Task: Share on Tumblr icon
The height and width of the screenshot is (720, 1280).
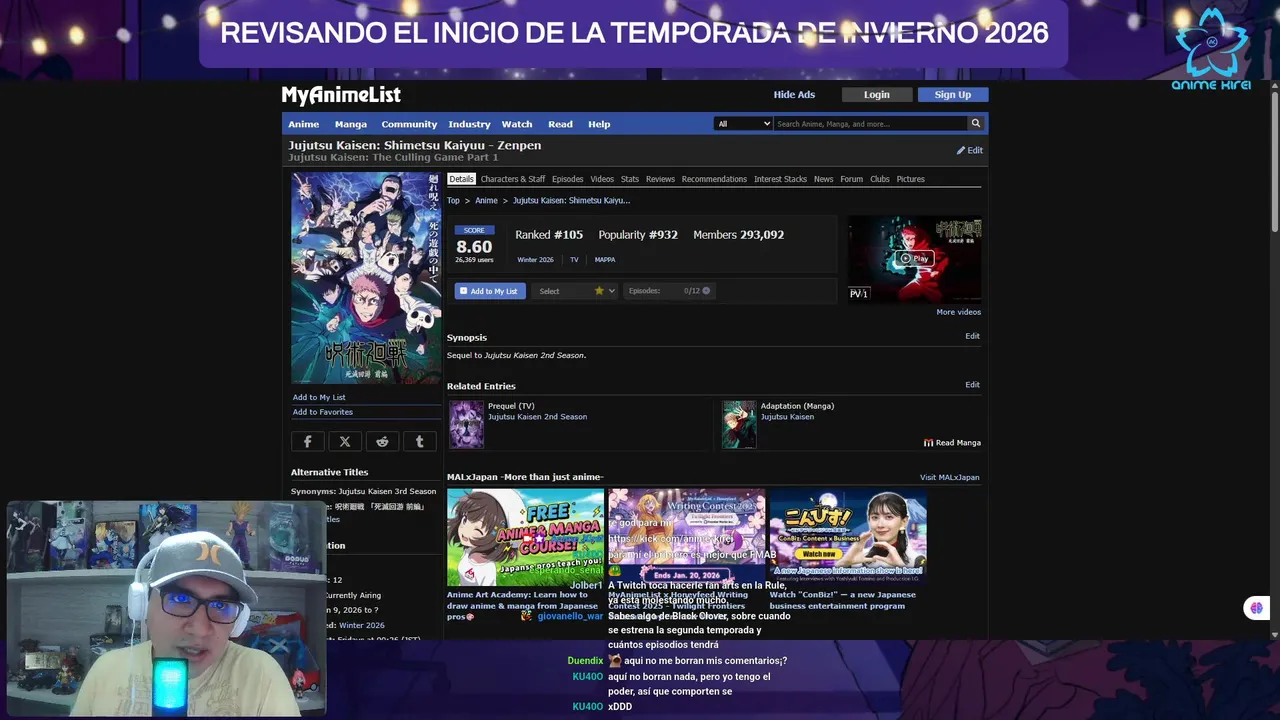Action: point(419,441)
